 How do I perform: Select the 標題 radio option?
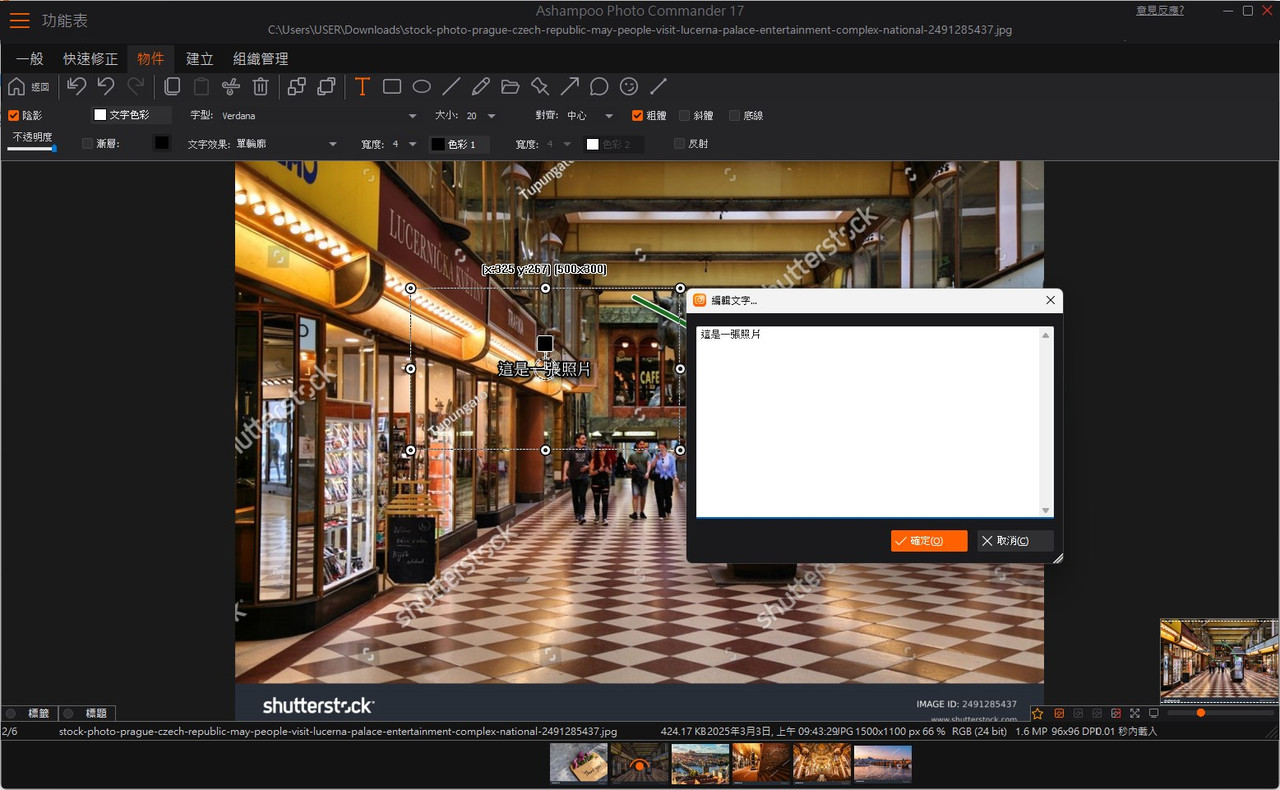(x=68, y=713)
